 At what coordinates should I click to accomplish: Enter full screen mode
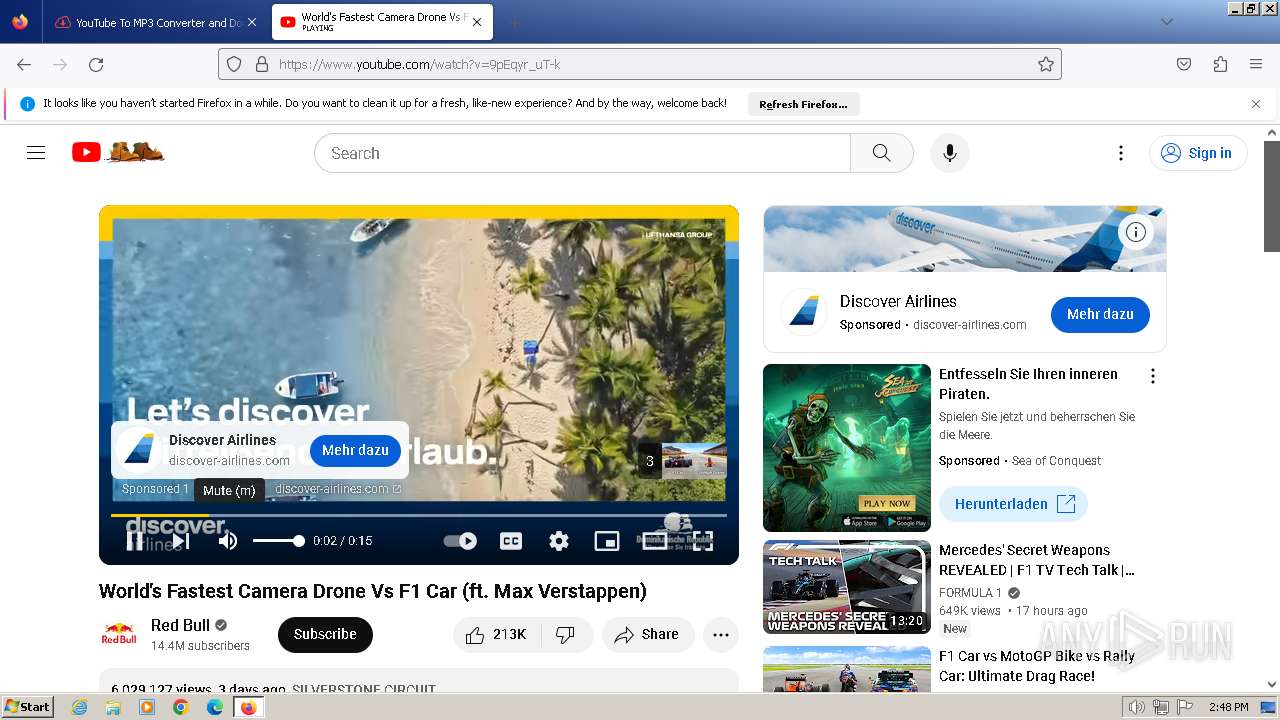point(703,541)
